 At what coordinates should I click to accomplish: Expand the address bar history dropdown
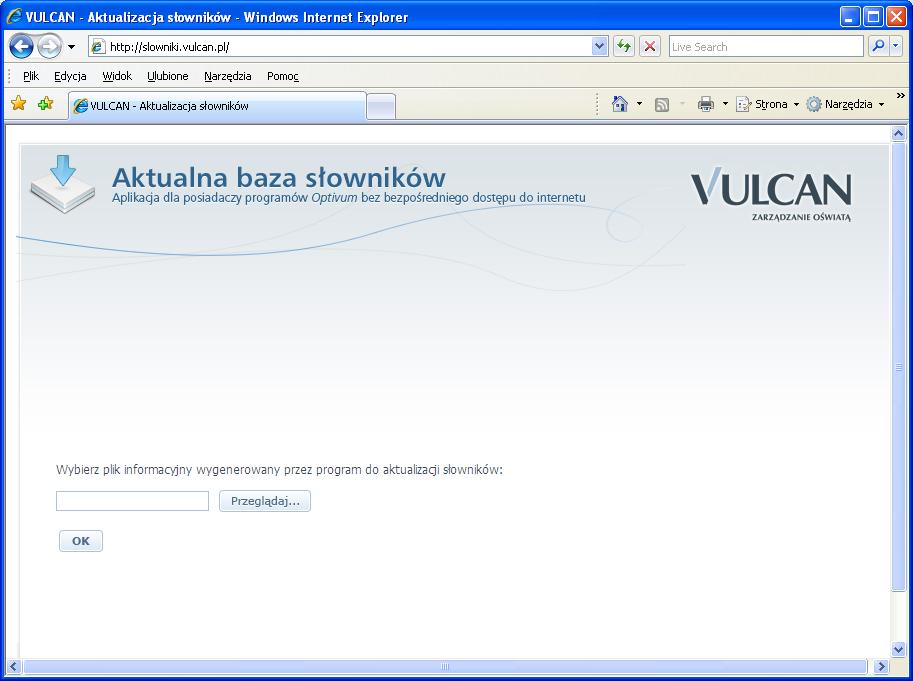pyautogui.click(x=600, y=47)
